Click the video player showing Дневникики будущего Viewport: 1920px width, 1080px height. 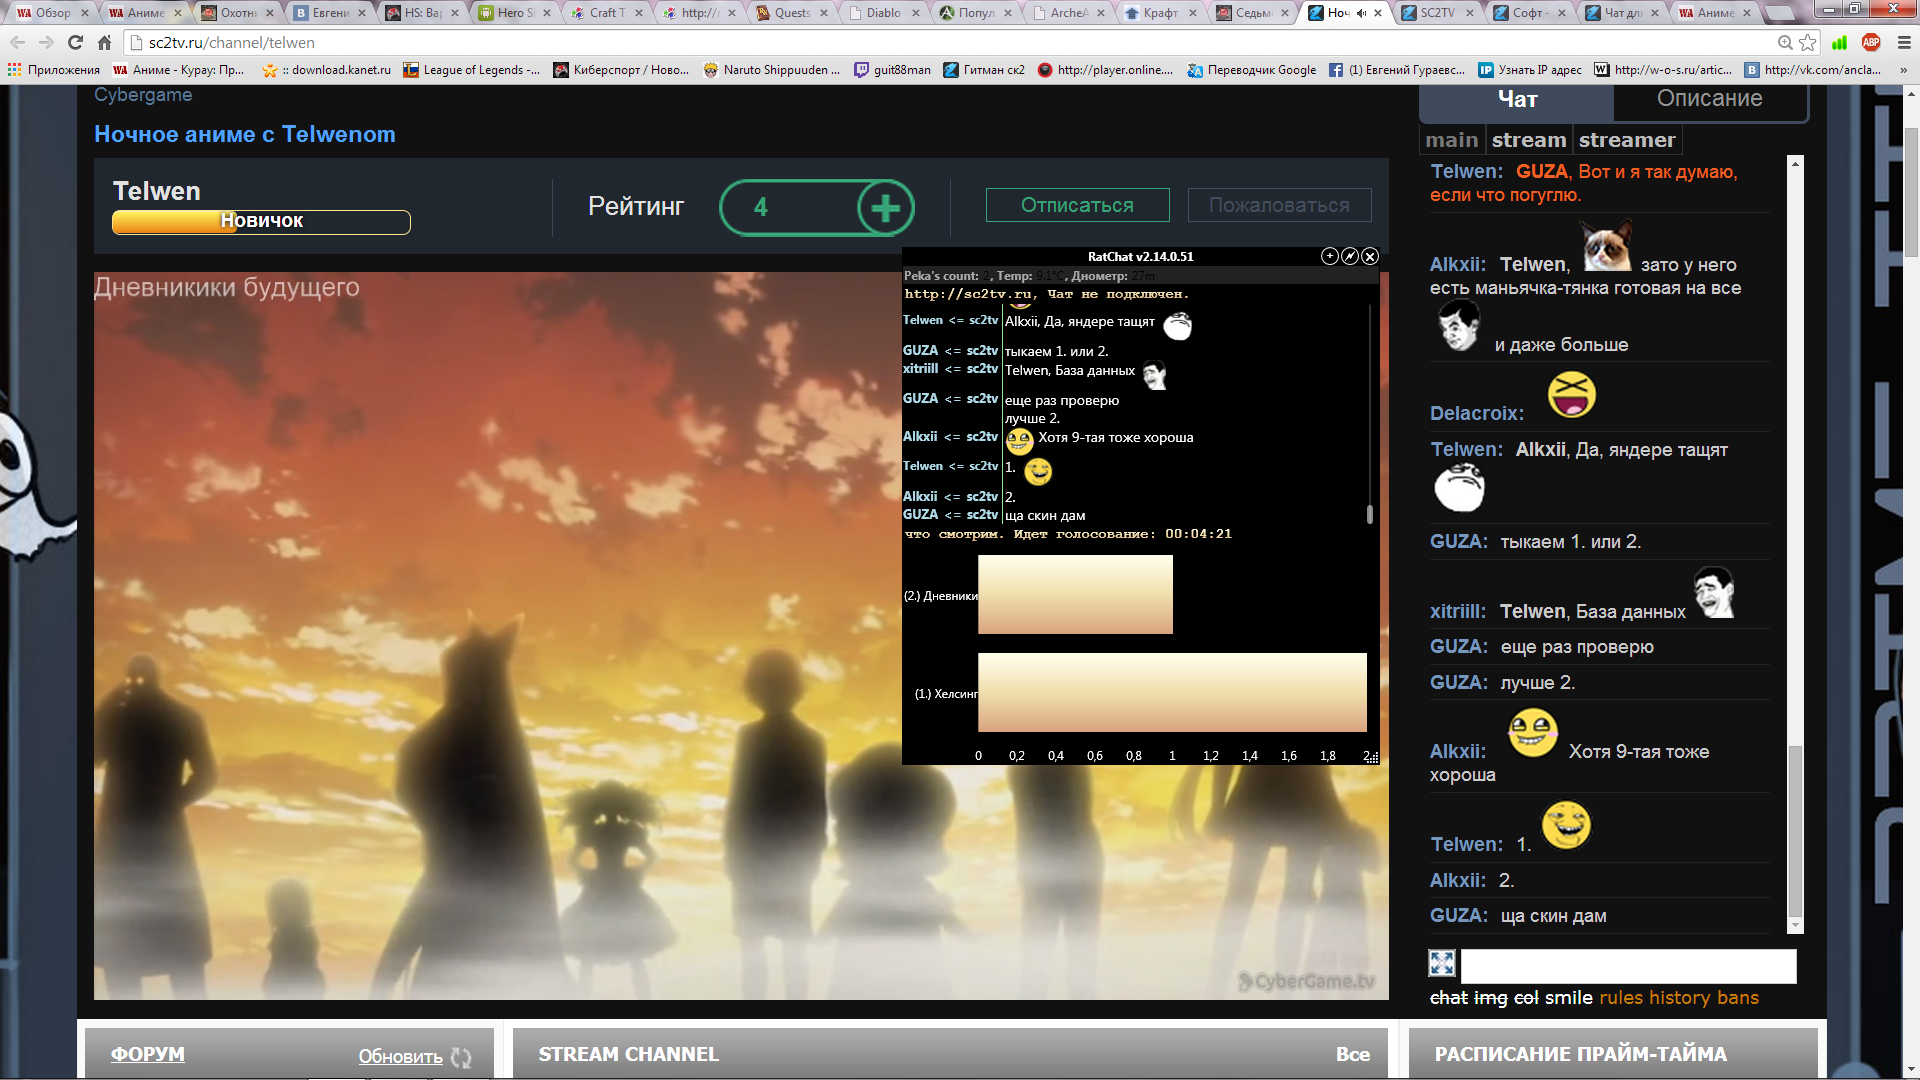[741, 636]
